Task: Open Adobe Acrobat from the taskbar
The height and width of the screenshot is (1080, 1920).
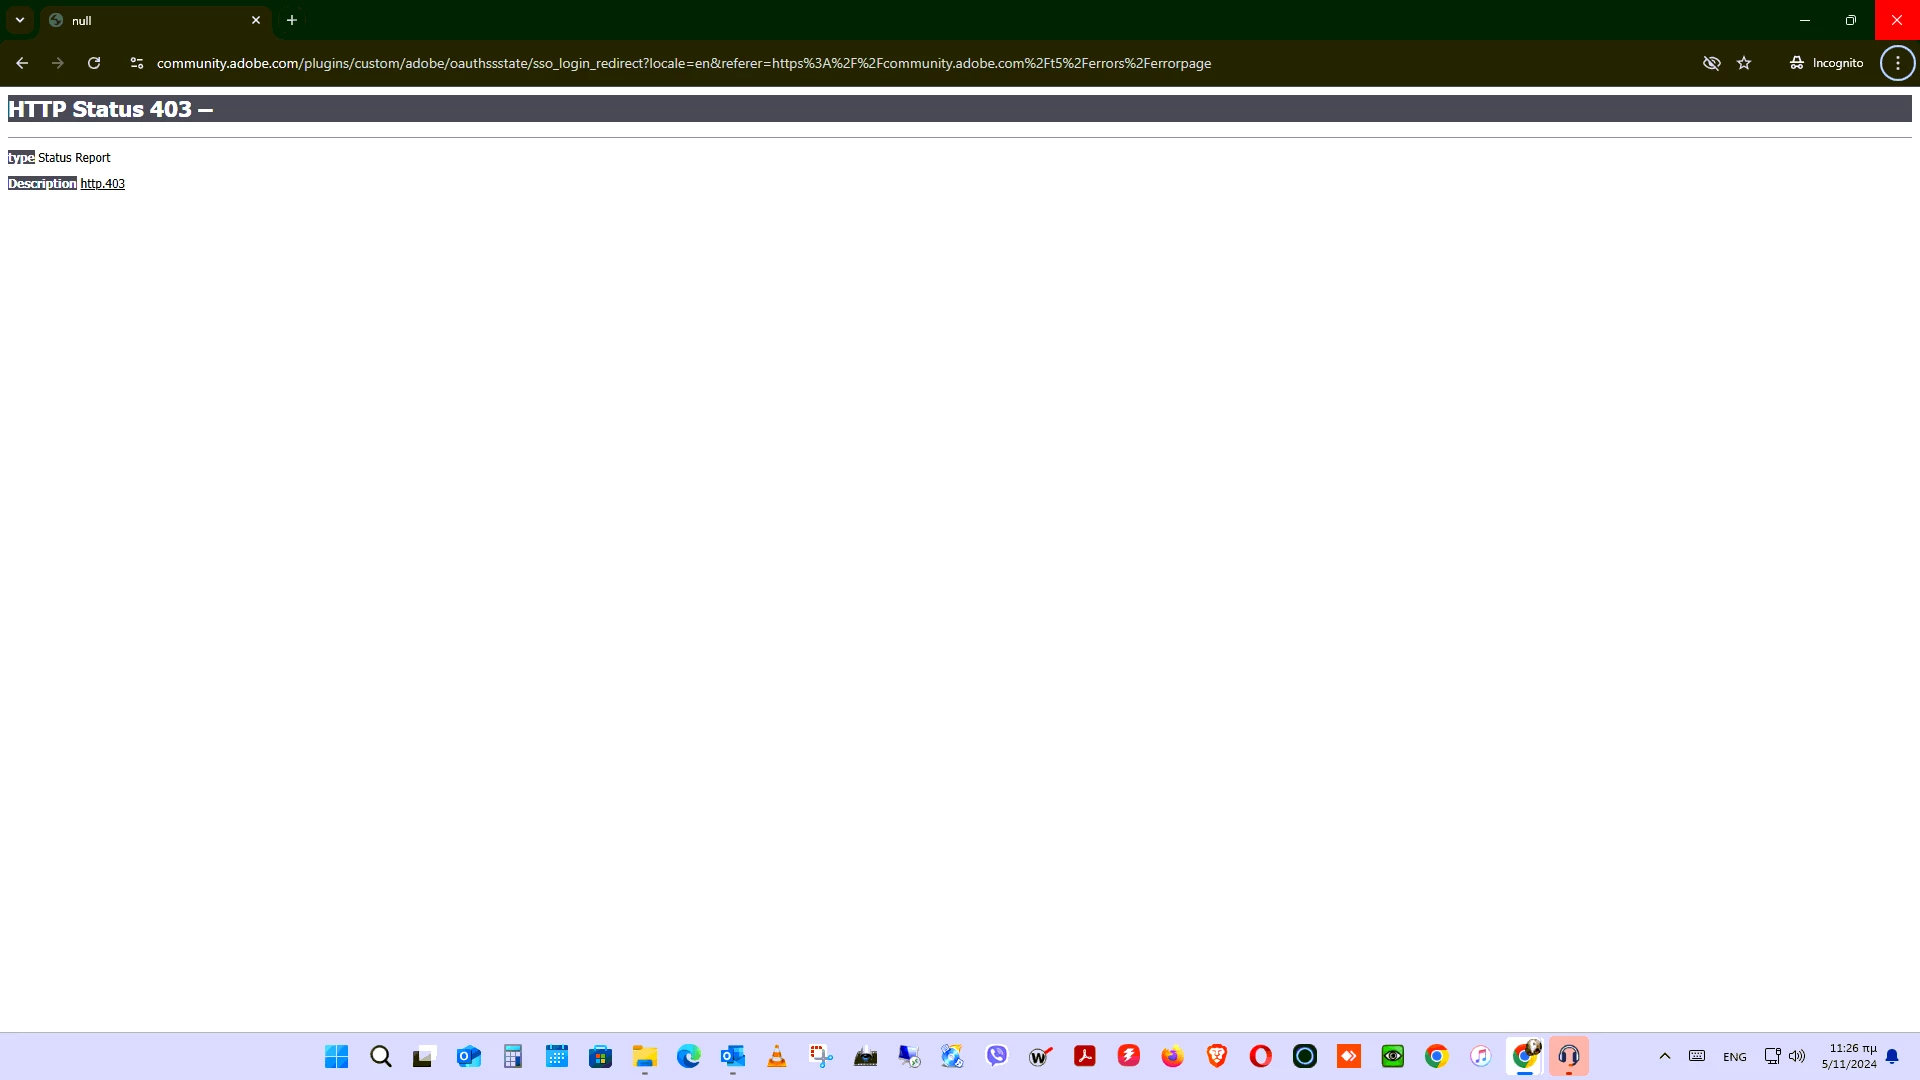Action: (1085, 1056)
